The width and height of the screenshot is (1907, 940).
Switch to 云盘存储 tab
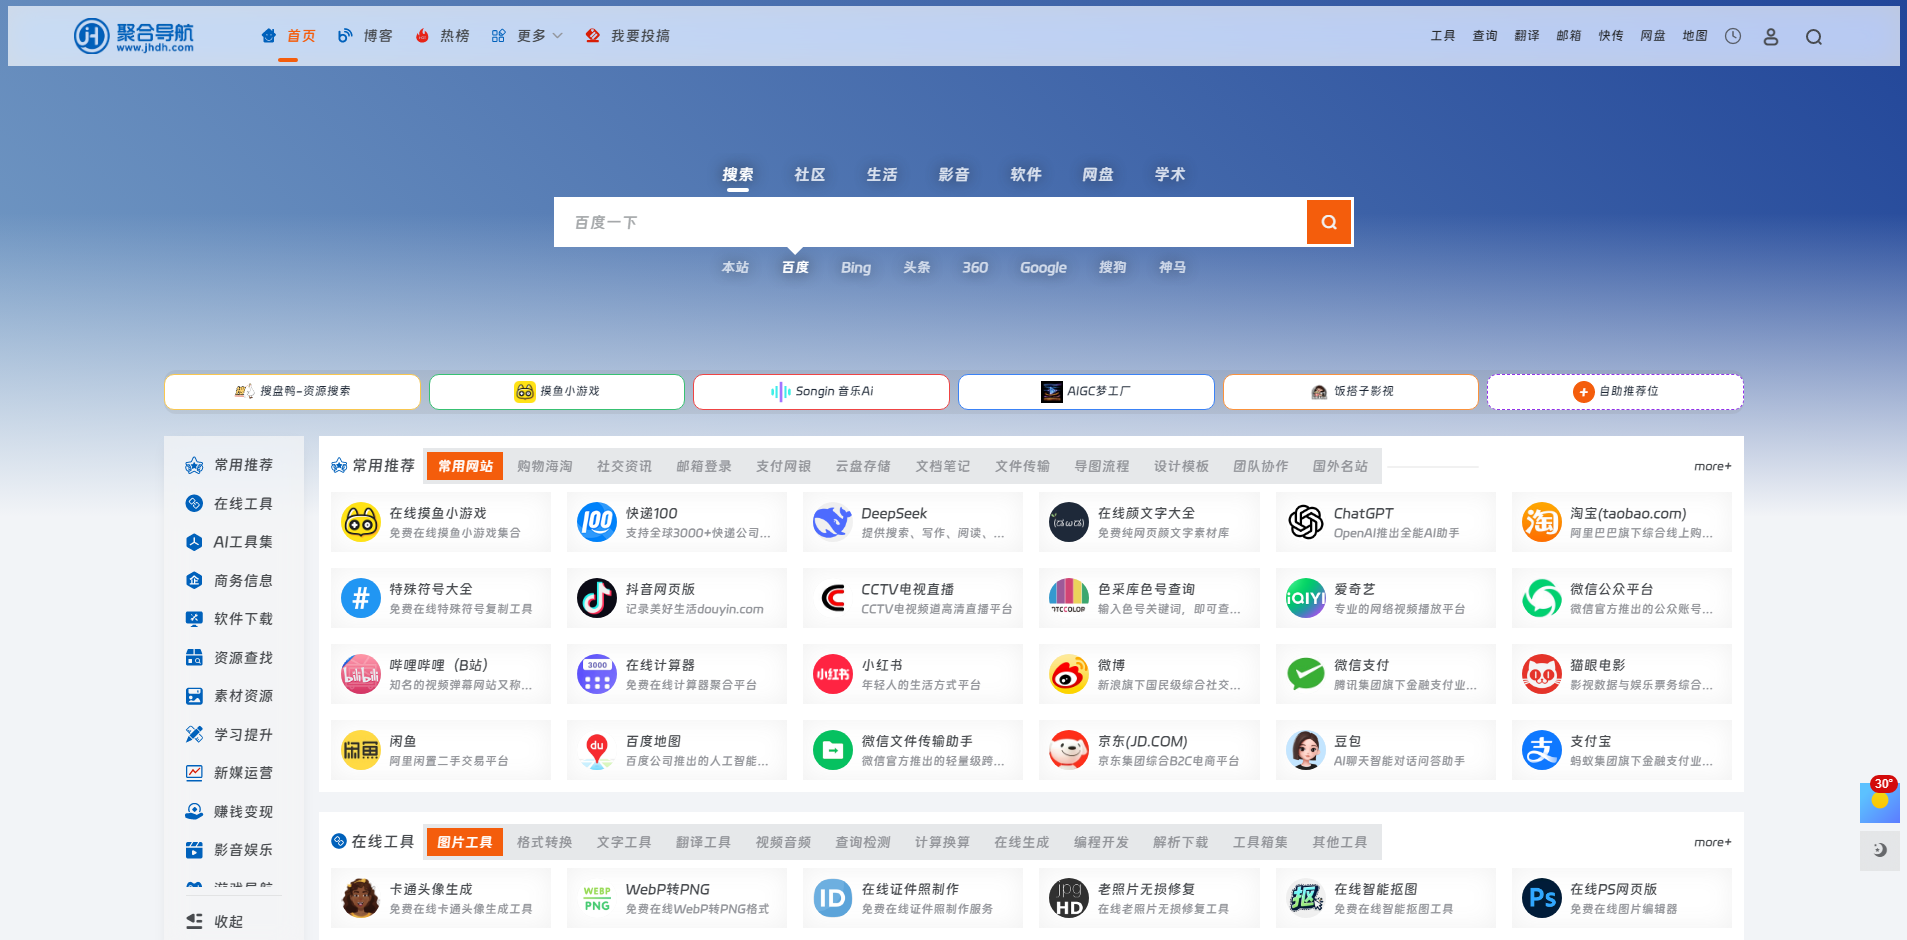point(863,466)
